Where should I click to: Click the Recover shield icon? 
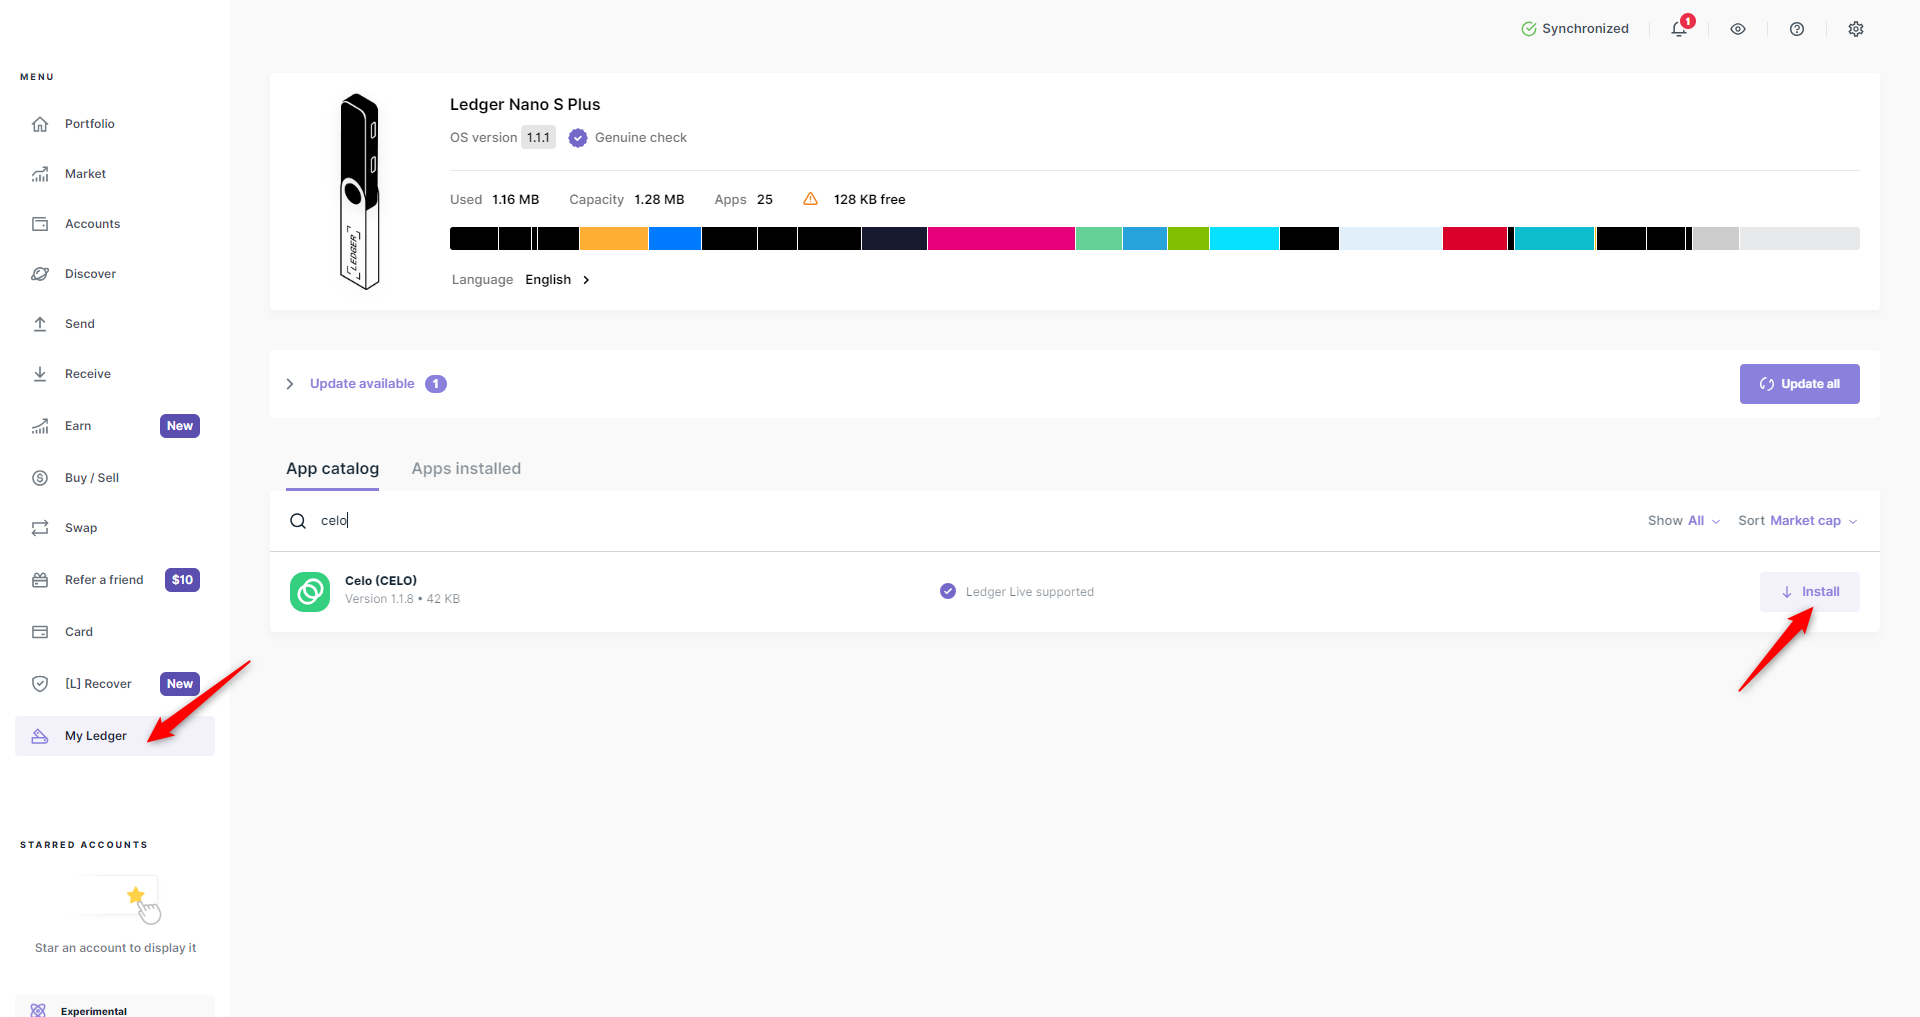(40, 684)
